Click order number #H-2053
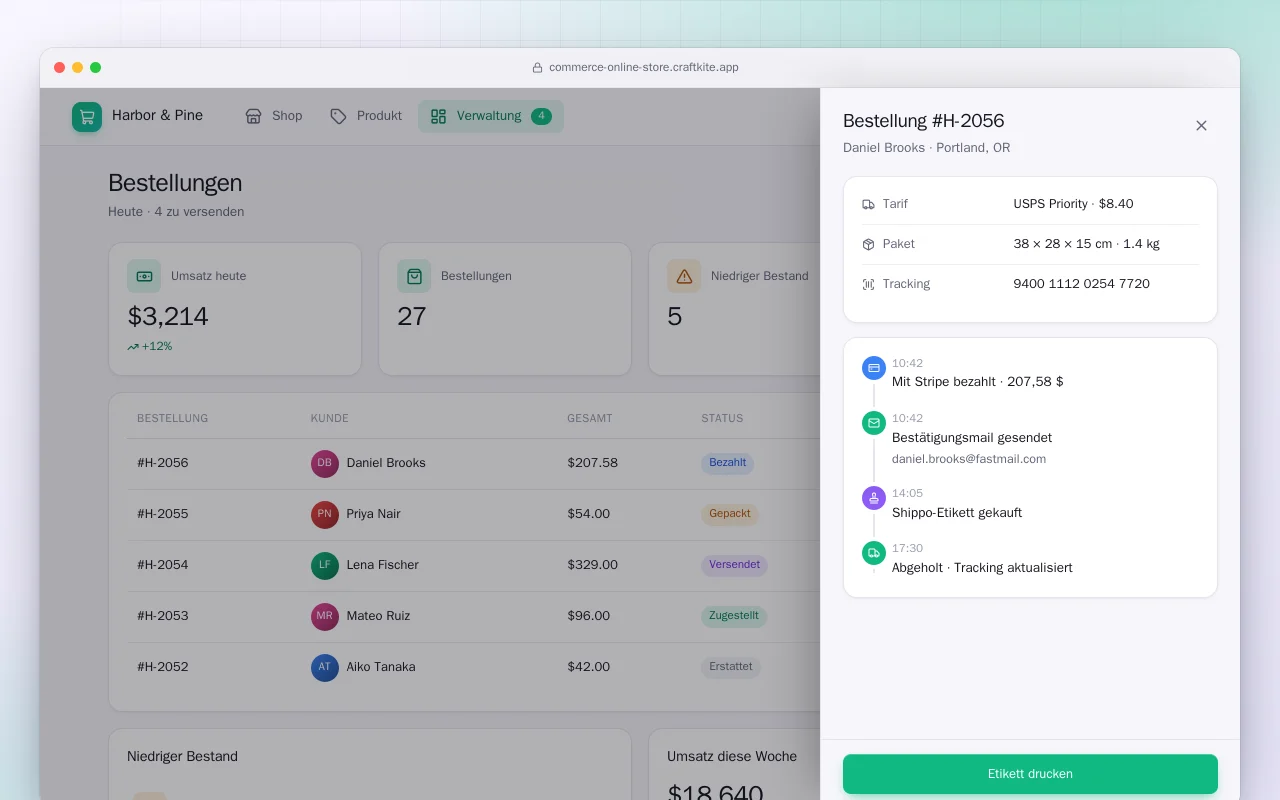The height and width of the screenshot is (800, 1280). (163, 616)
